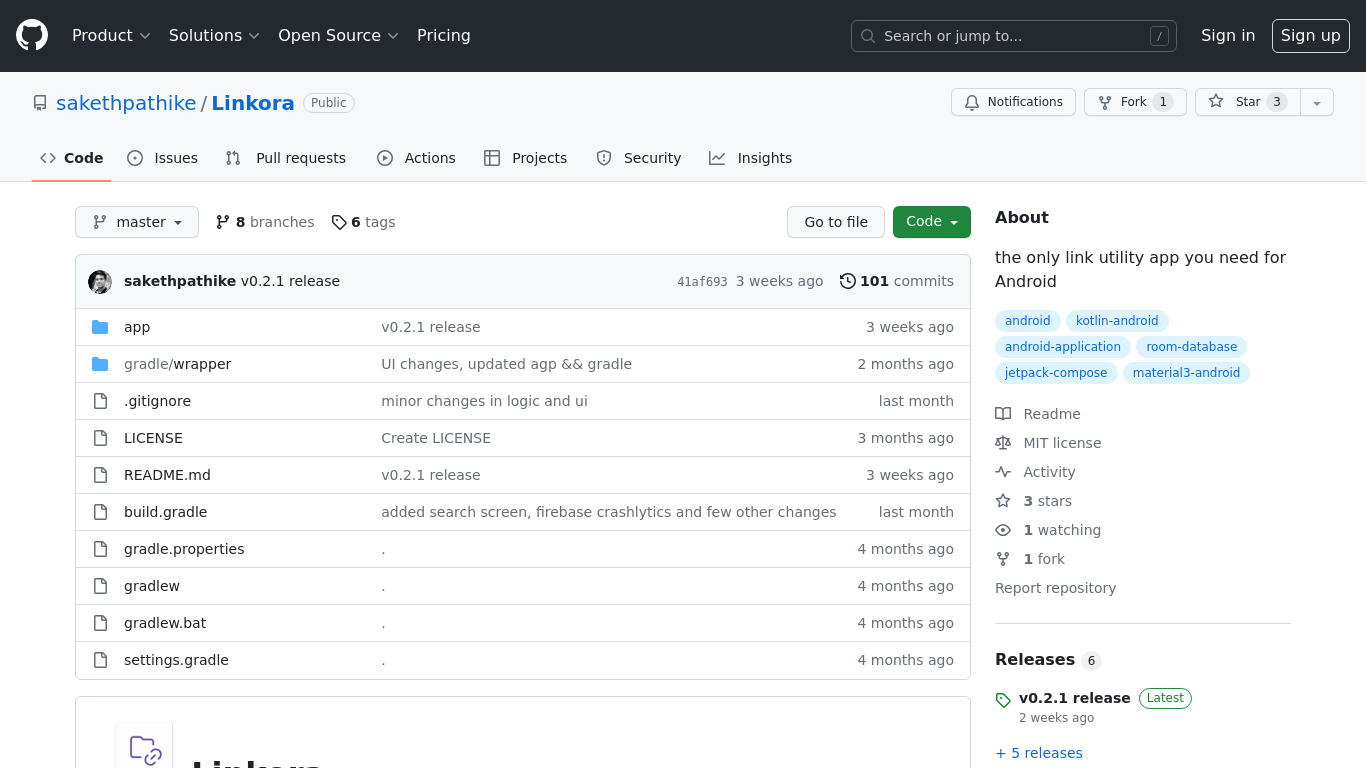Fork the Linkora repository
Screen dimensions: 1366x768
pyautogui.click(x=1135, y=102)
